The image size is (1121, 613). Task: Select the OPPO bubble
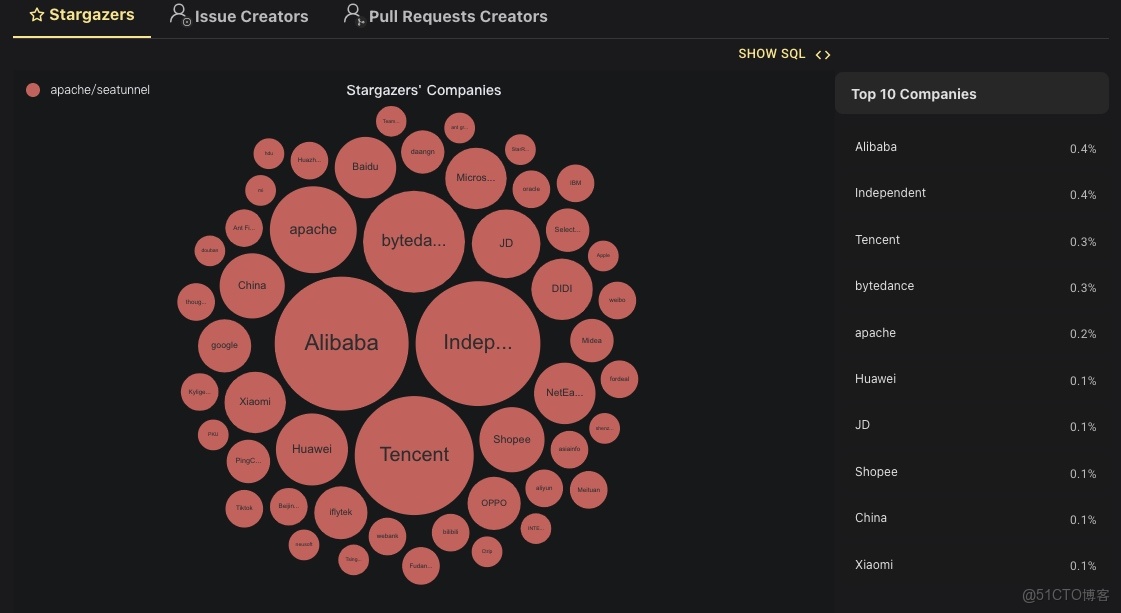tap(494, 503)
